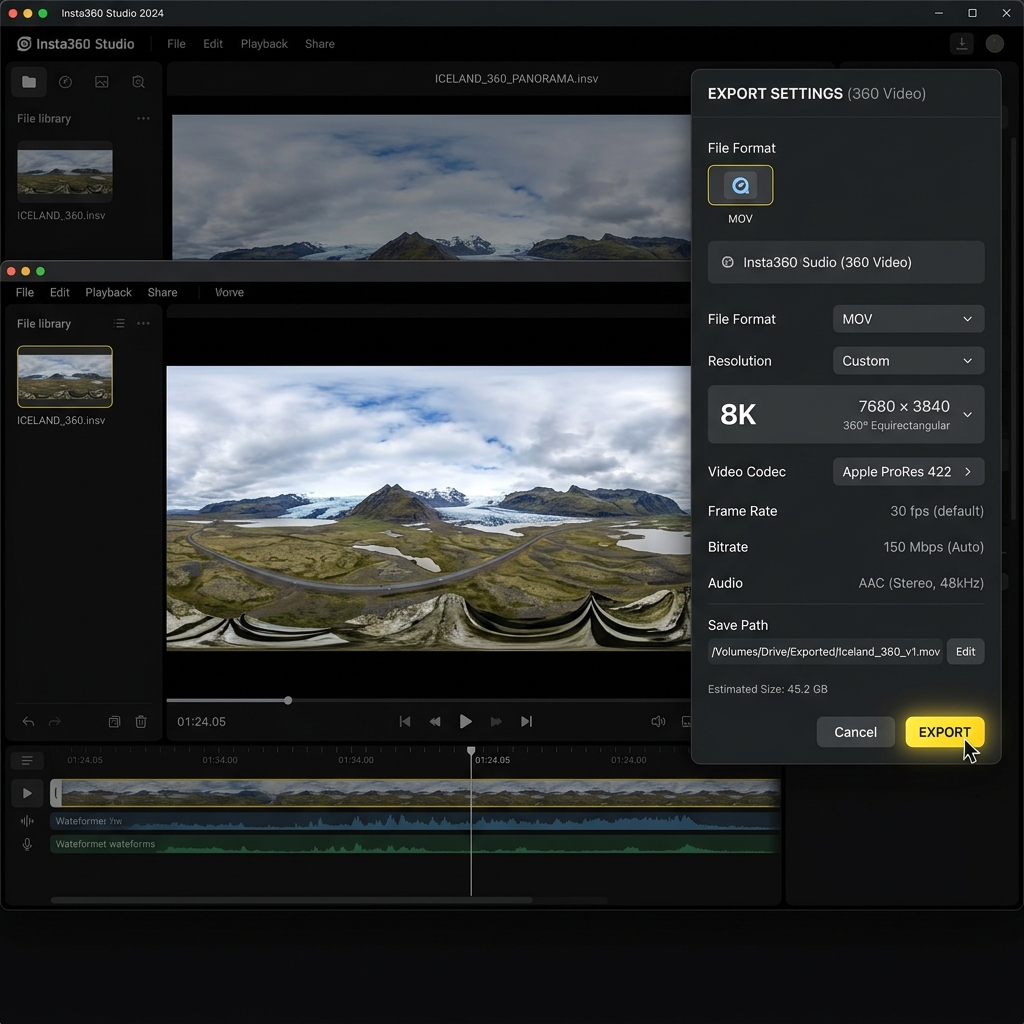Select the duplicate clip icon
This screenshot has width=1024, height=1024.
tap(113, 721)
